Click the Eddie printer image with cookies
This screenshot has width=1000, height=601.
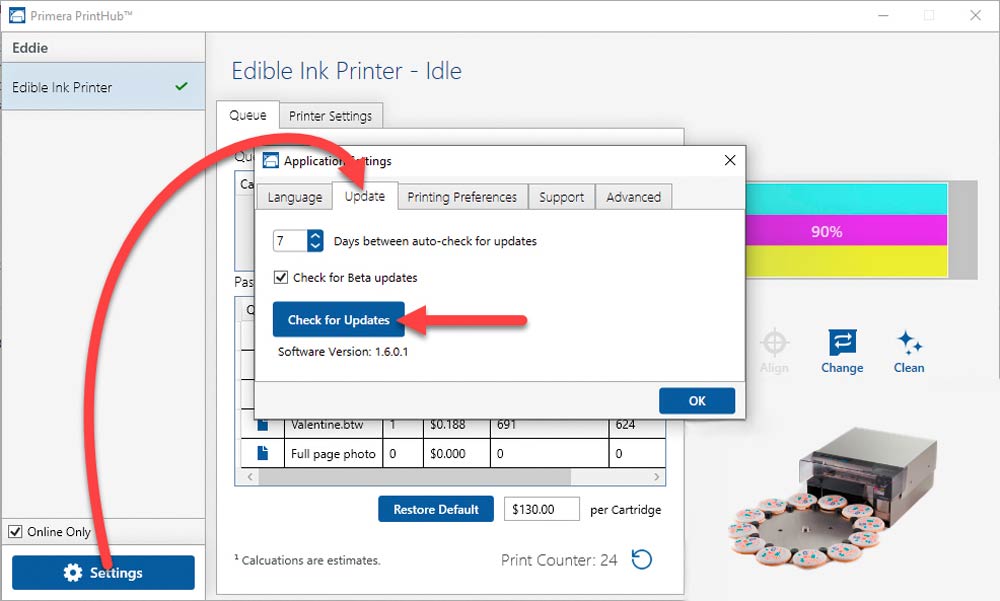(x=835, y=500)
